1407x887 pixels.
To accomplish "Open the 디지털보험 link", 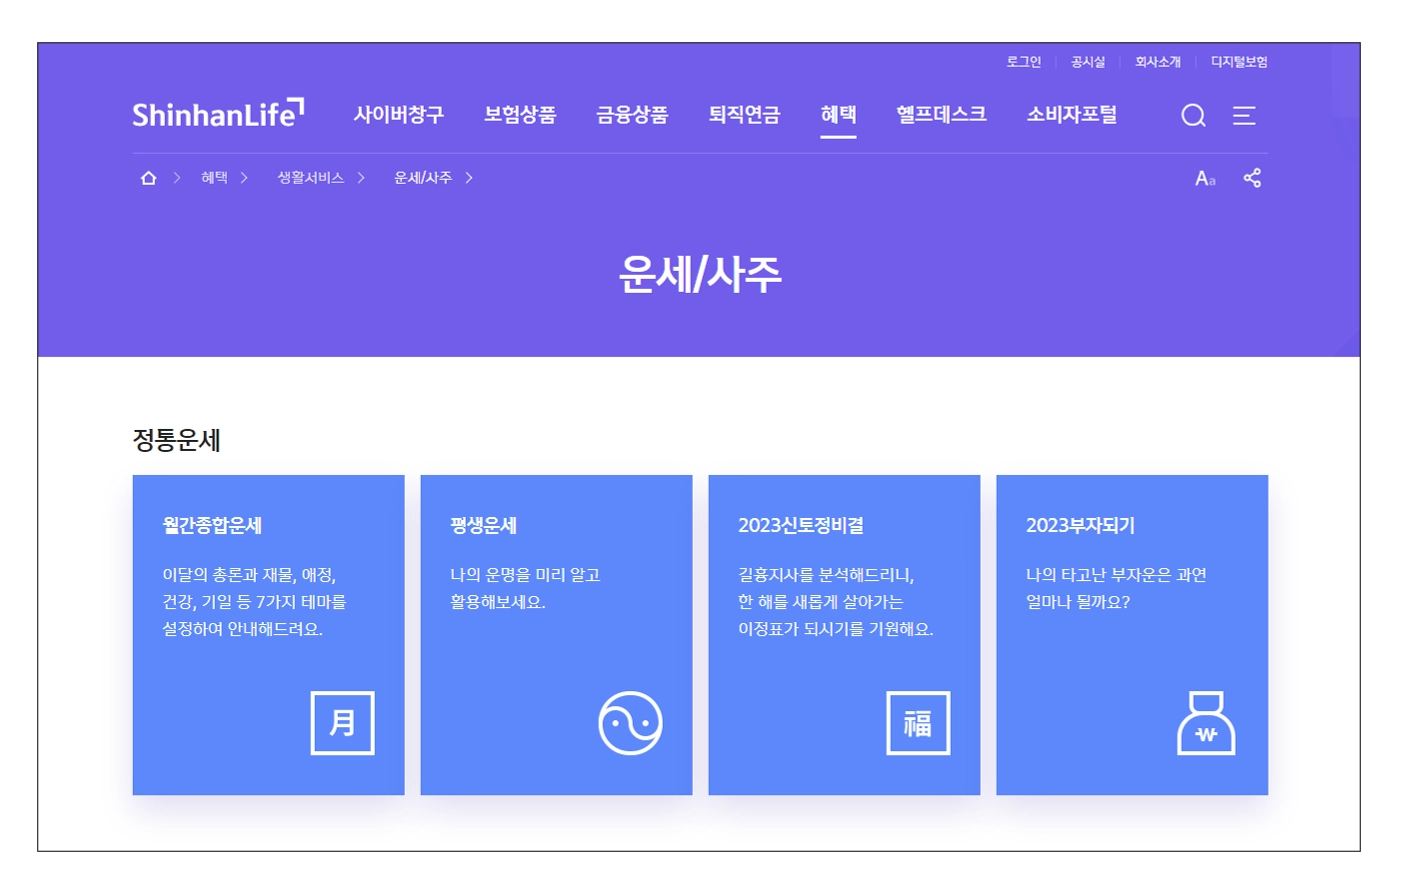I will [1240, 61].
